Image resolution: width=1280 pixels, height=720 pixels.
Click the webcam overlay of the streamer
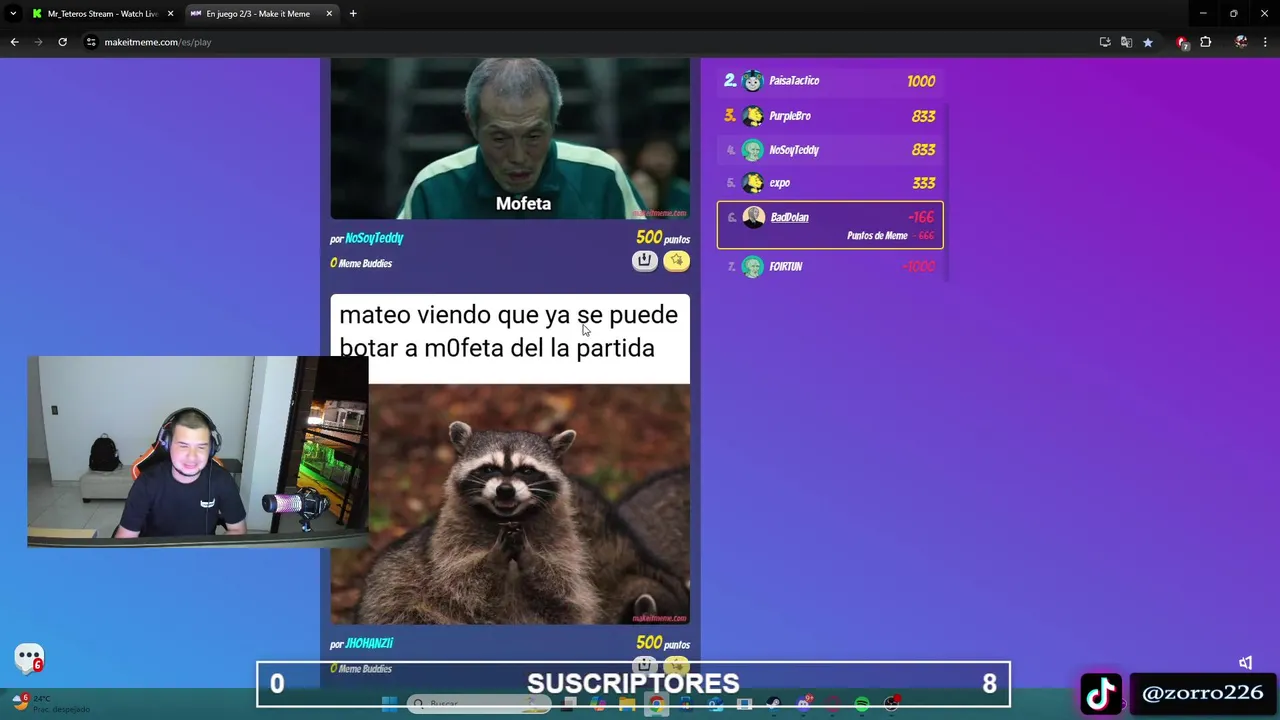198,452
